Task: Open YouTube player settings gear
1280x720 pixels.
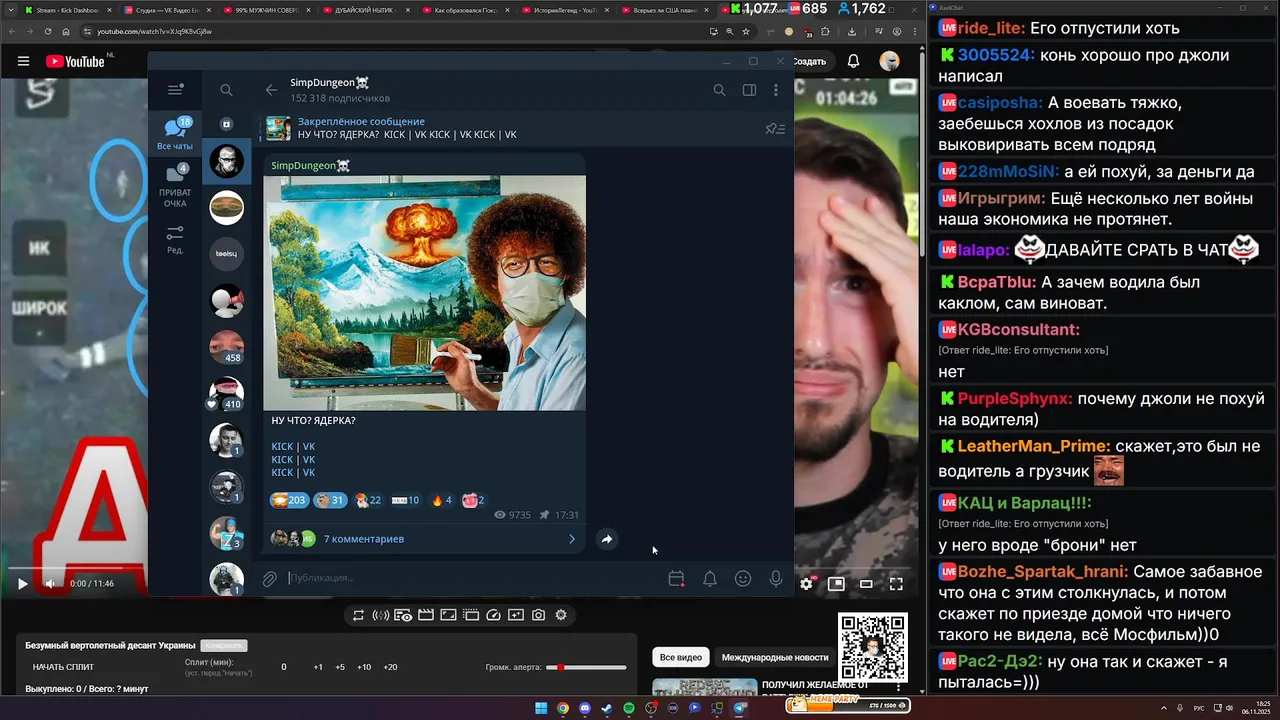Action: point(806,584)
